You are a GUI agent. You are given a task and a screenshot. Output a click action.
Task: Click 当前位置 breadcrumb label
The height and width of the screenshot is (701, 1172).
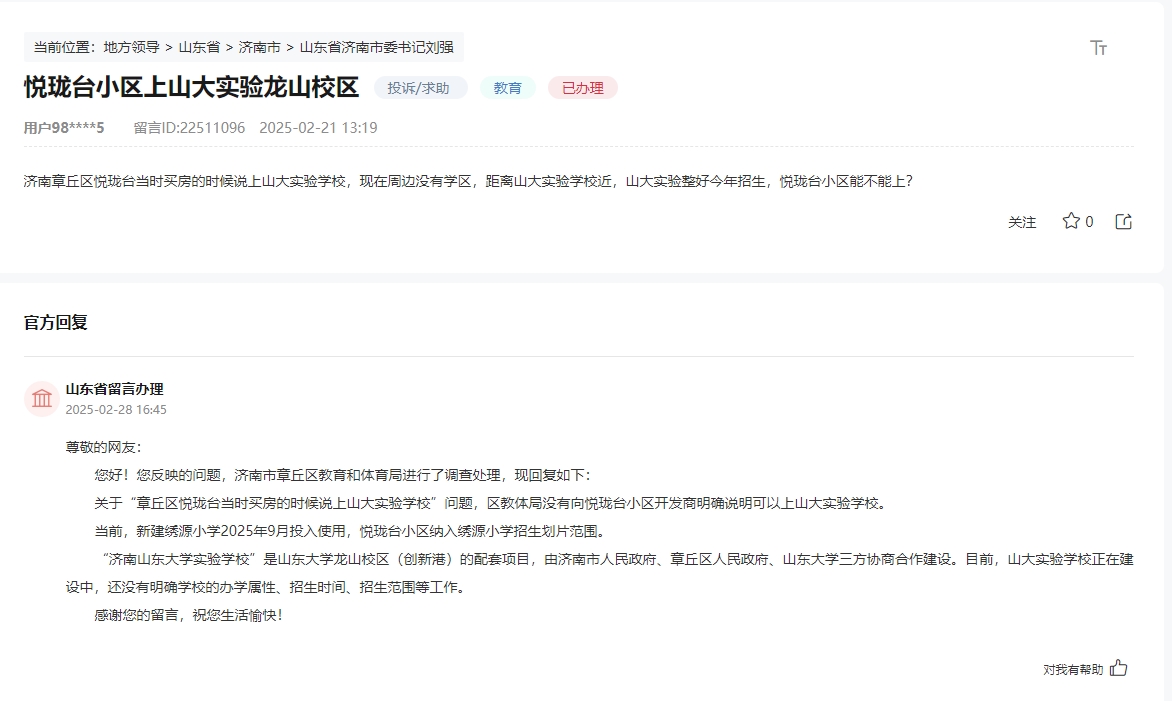pyautogui.click(x=64, y=47)
